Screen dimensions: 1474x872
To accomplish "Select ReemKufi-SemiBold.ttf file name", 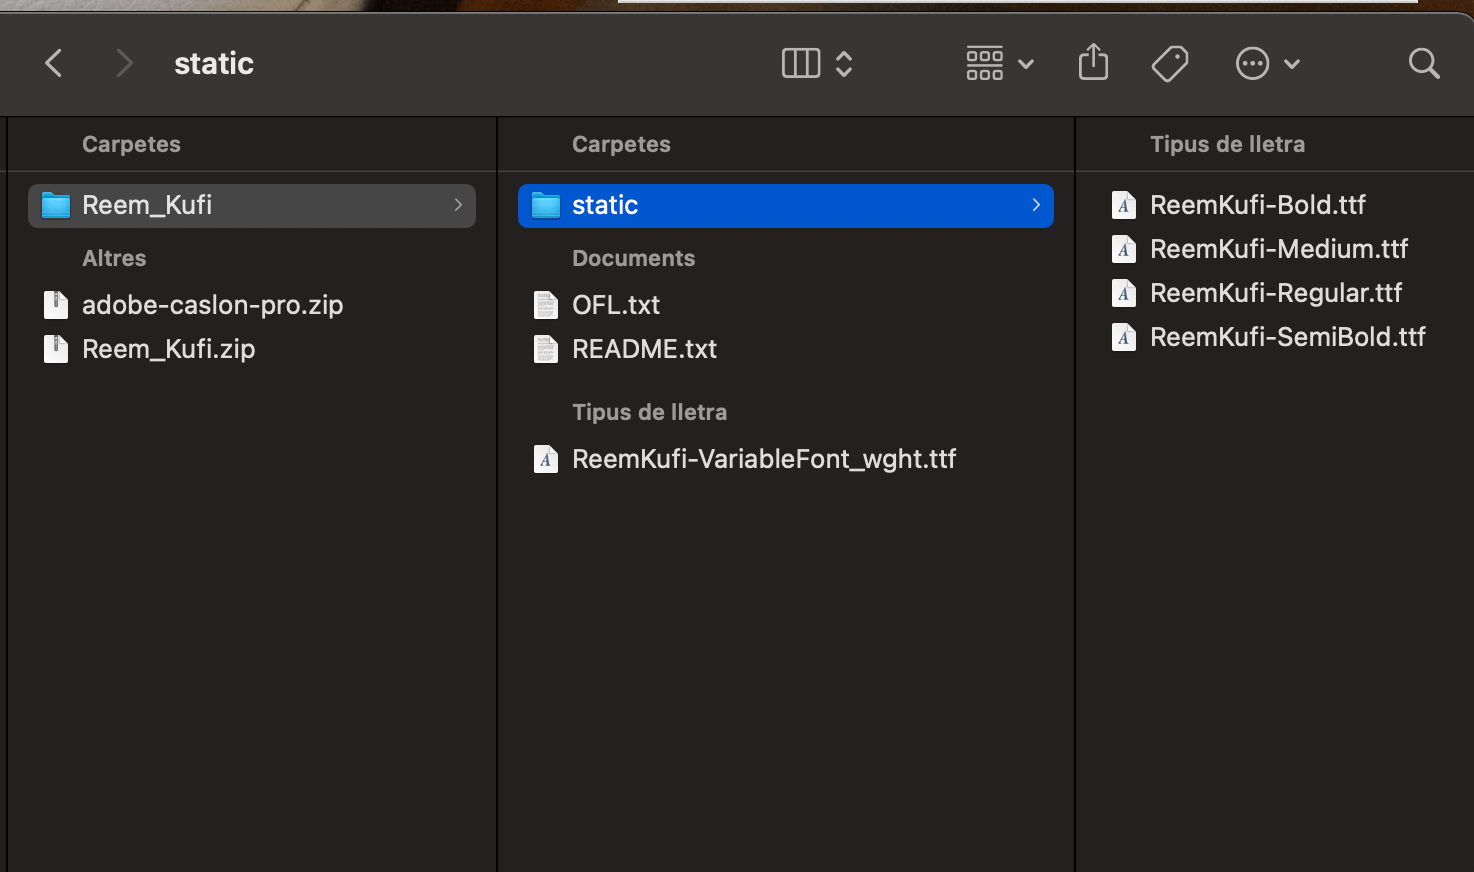I will pos(1288,337).
